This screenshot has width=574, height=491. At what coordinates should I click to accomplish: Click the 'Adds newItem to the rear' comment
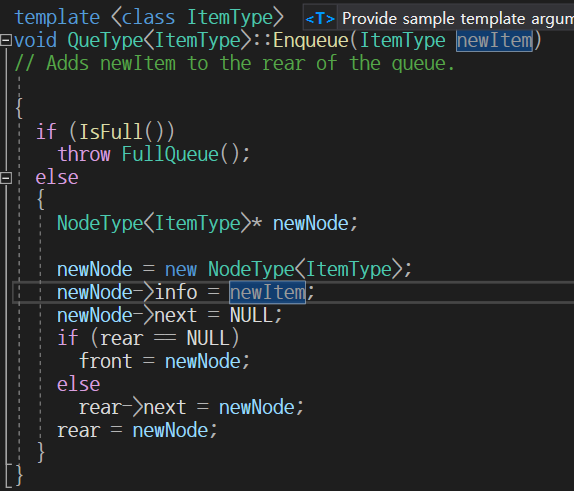pos(234,63)
